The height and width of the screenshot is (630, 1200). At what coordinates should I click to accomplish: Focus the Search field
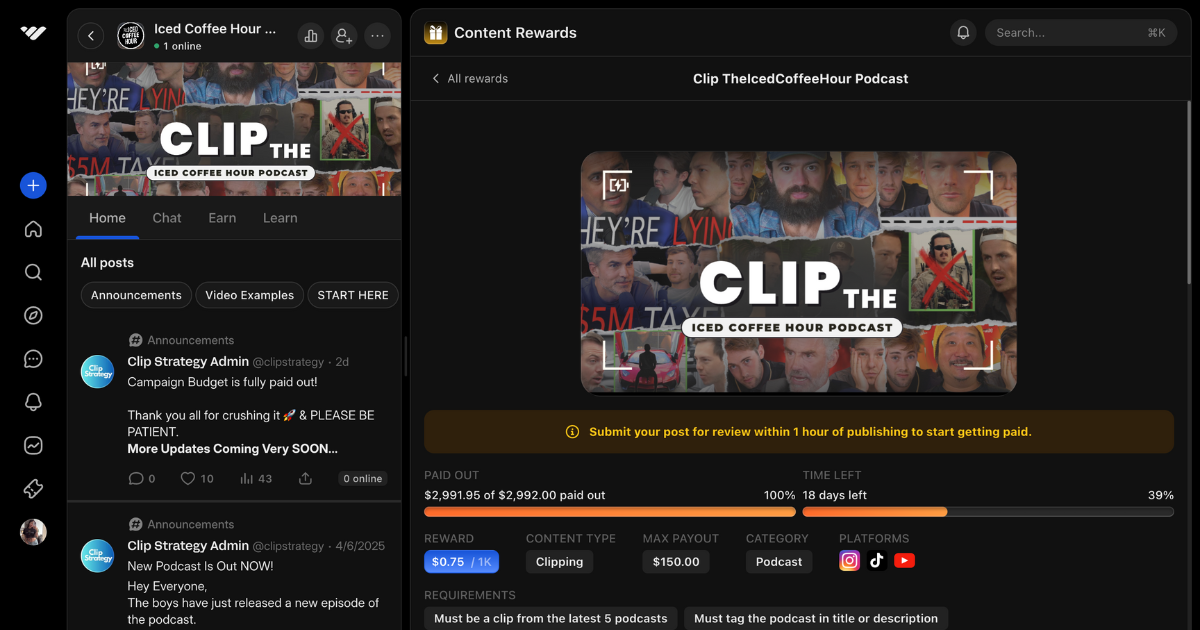point(1081,33)
